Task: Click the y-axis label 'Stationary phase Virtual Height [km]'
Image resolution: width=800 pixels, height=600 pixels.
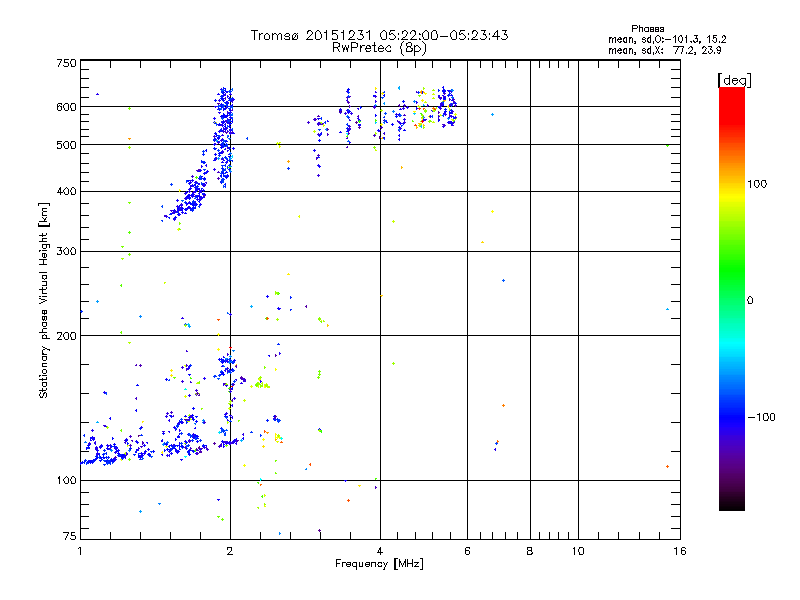Action: click(x=43, y=300)
